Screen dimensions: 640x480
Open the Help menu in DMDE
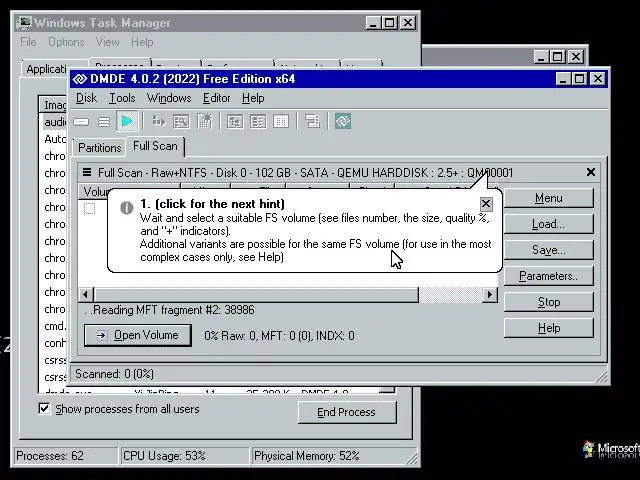(253, 98)
